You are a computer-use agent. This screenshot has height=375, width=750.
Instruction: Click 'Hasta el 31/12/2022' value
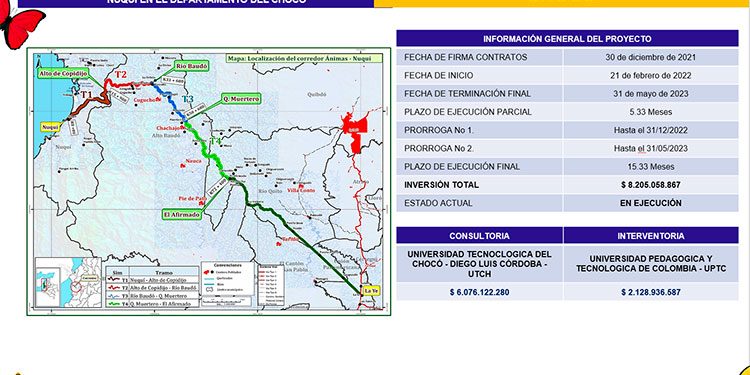click(651, 130)
